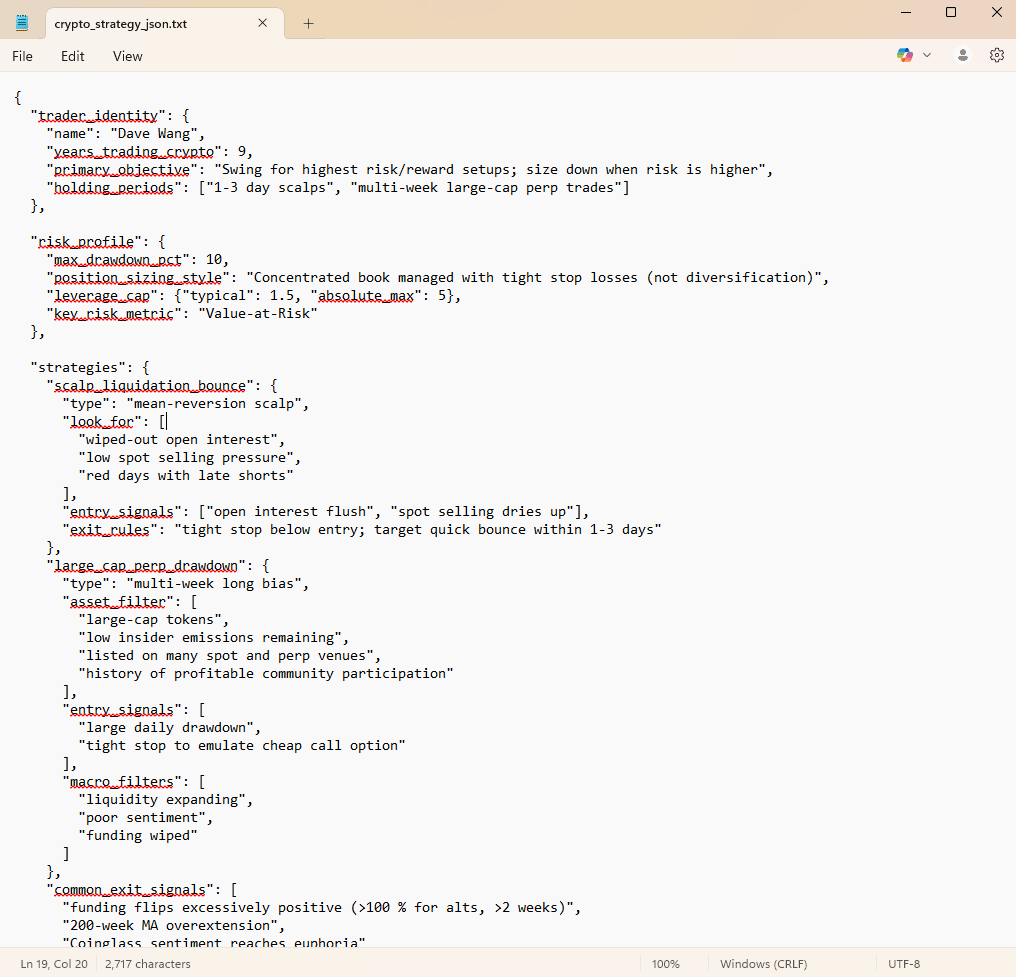Place cursor on "Dave Wang" name value

tap(154, 134)
